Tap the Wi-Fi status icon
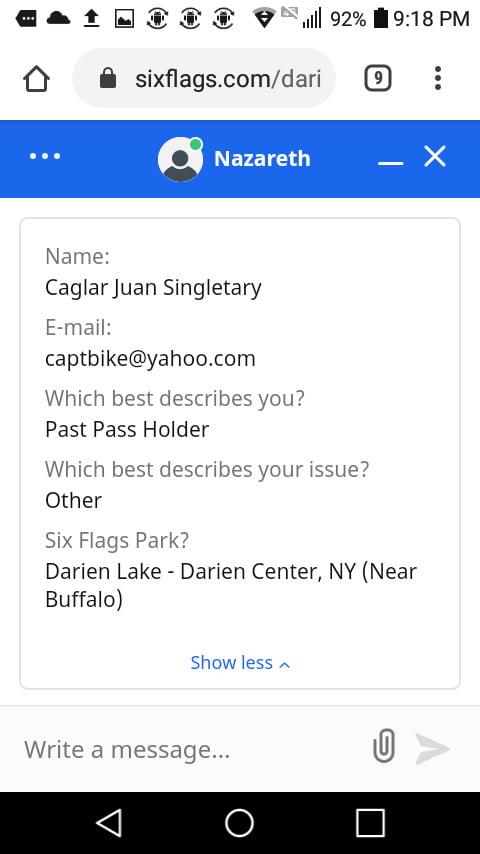Viewport: 480px width, 854px height. tap(264, 19)
